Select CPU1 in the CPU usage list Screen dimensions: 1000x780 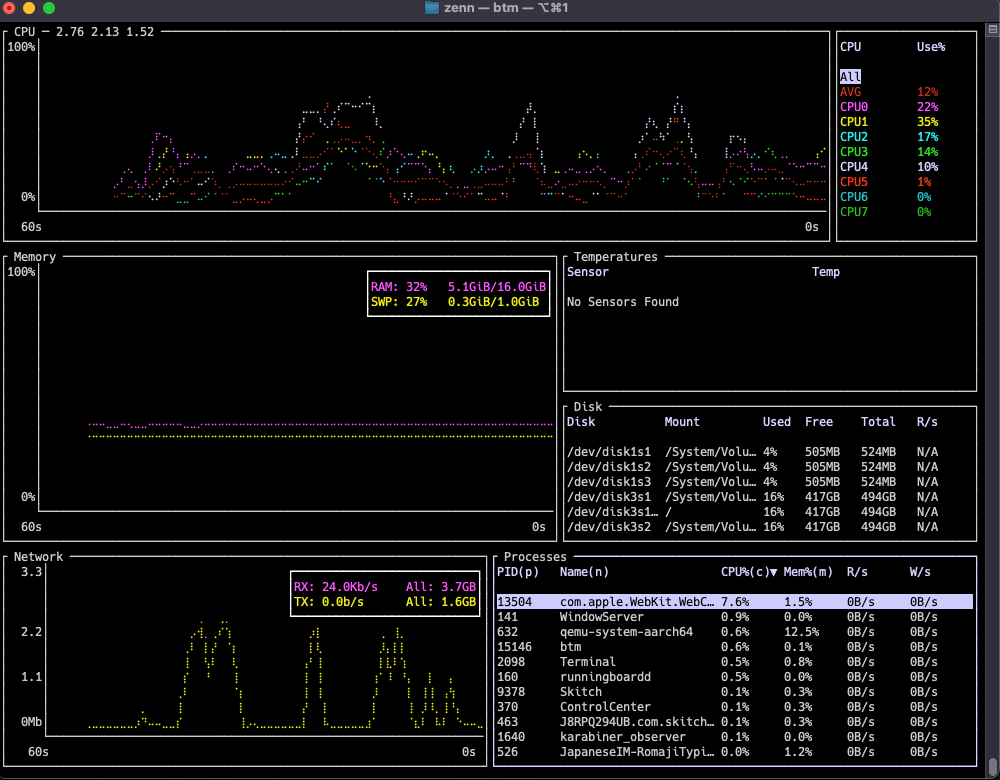[x=854, y=122]
